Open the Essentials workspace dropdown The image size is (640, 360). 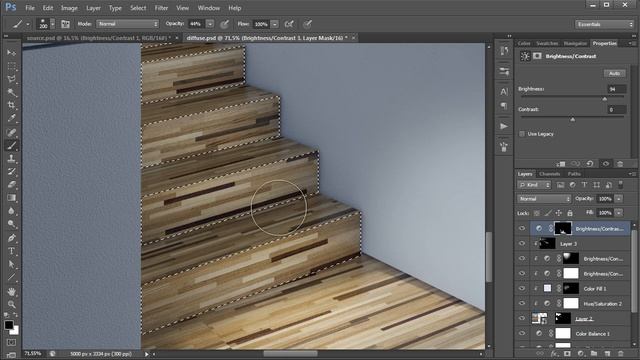(x=604, y=24)
